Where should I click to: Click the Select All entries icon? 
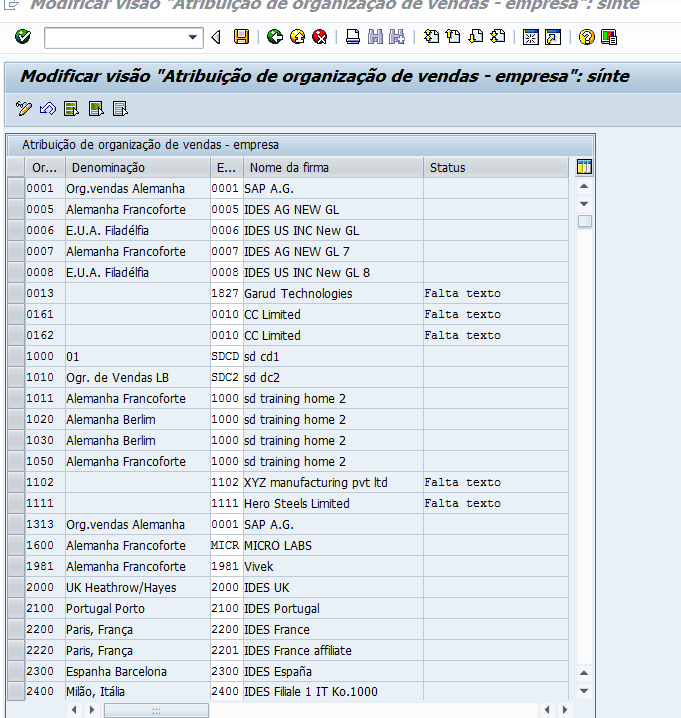click(72, 109)
